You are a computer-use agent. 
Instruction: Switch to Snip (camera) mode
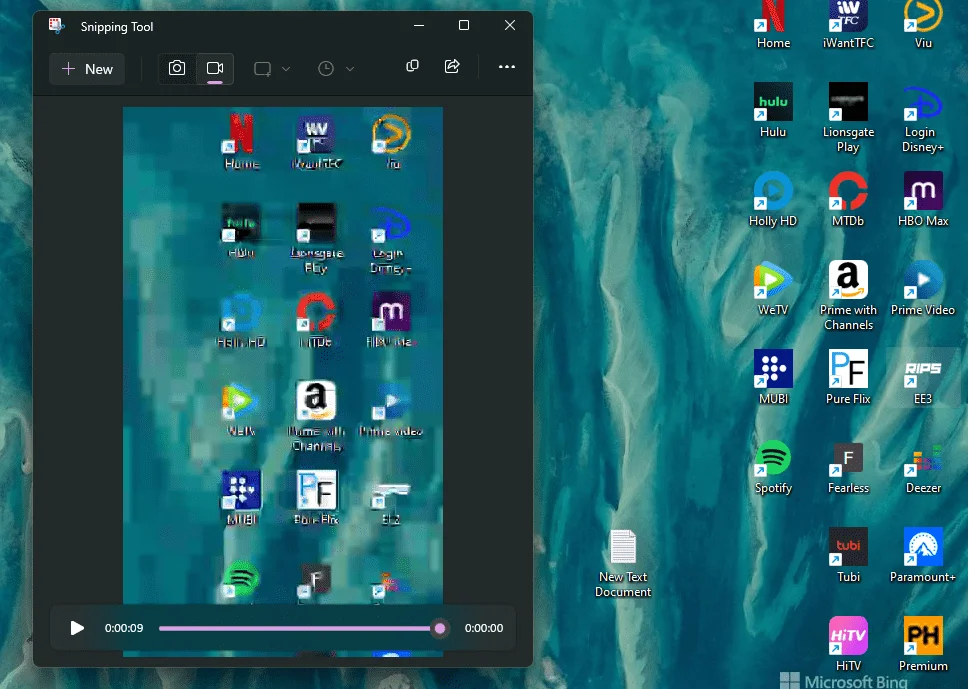[x=177, y=68]
